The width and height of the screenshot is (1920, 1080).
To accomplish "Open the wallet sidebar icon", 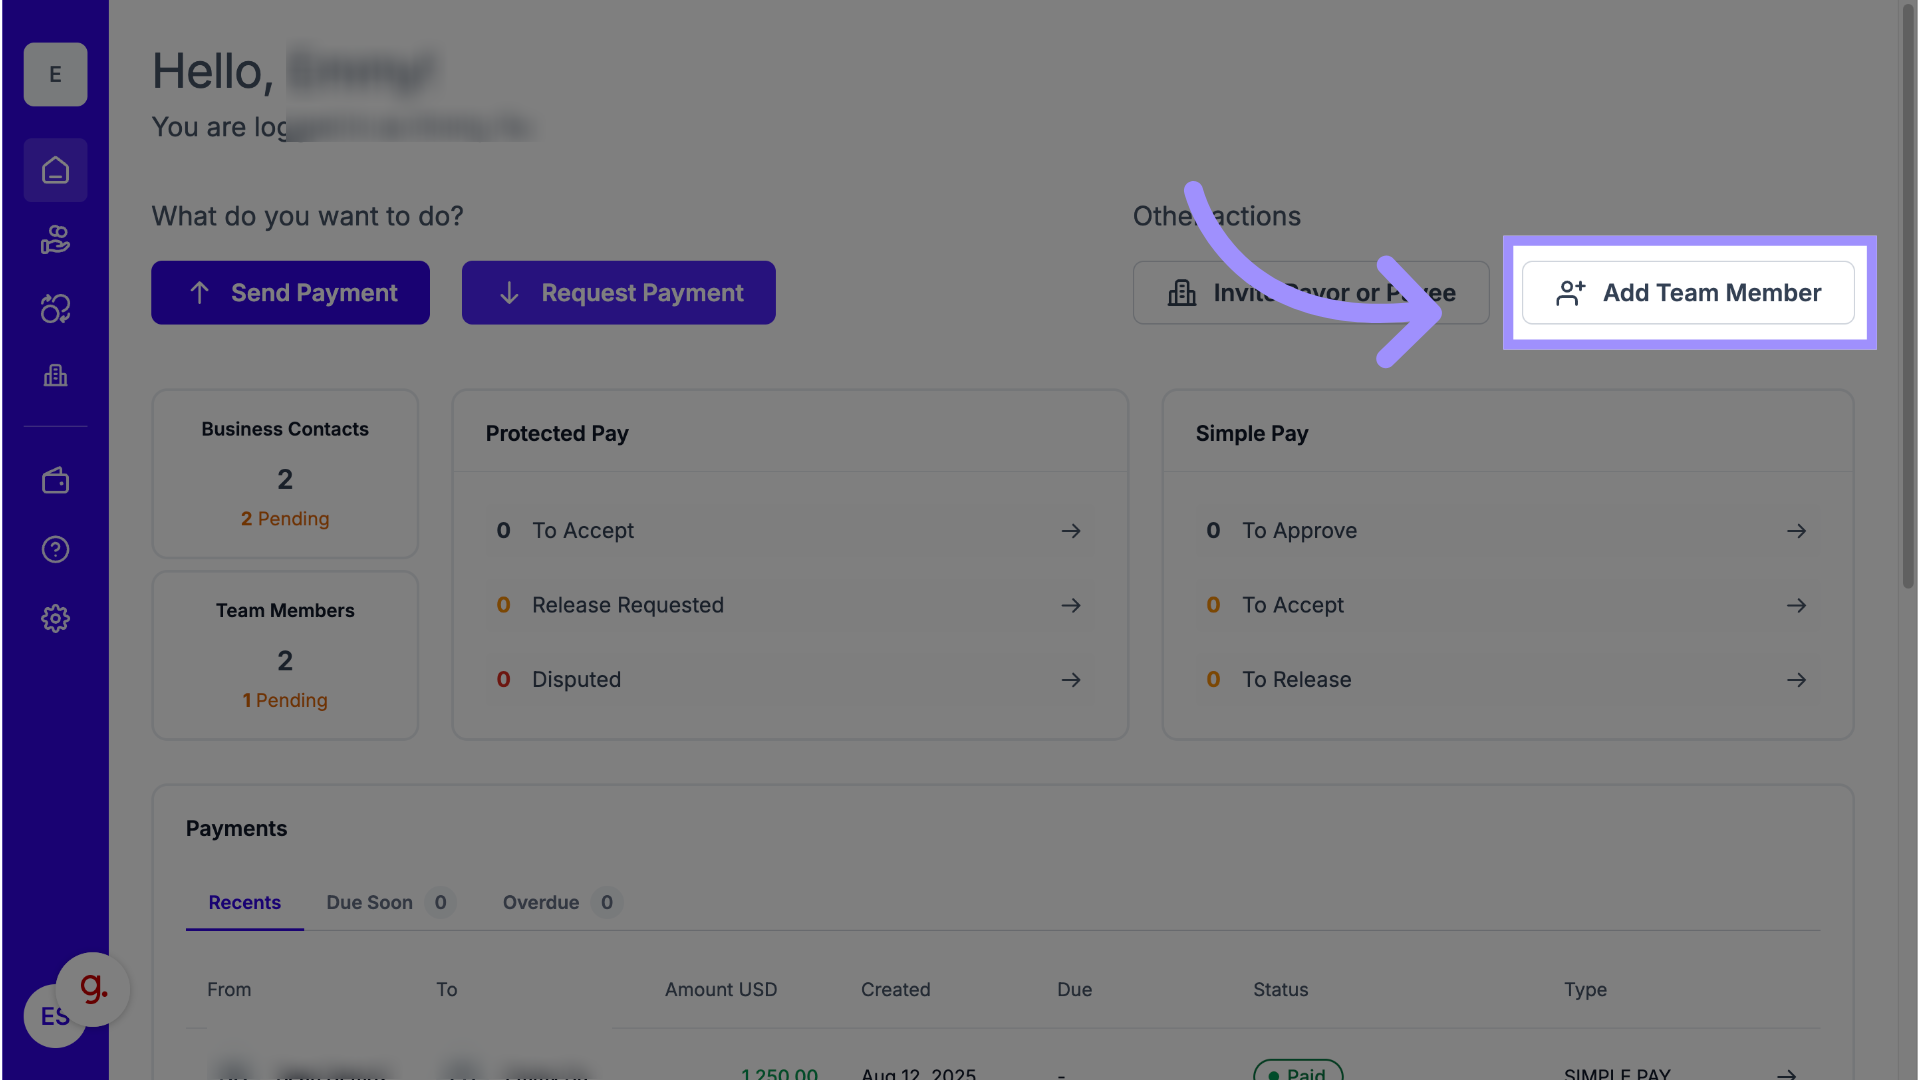I will point(55,481).
